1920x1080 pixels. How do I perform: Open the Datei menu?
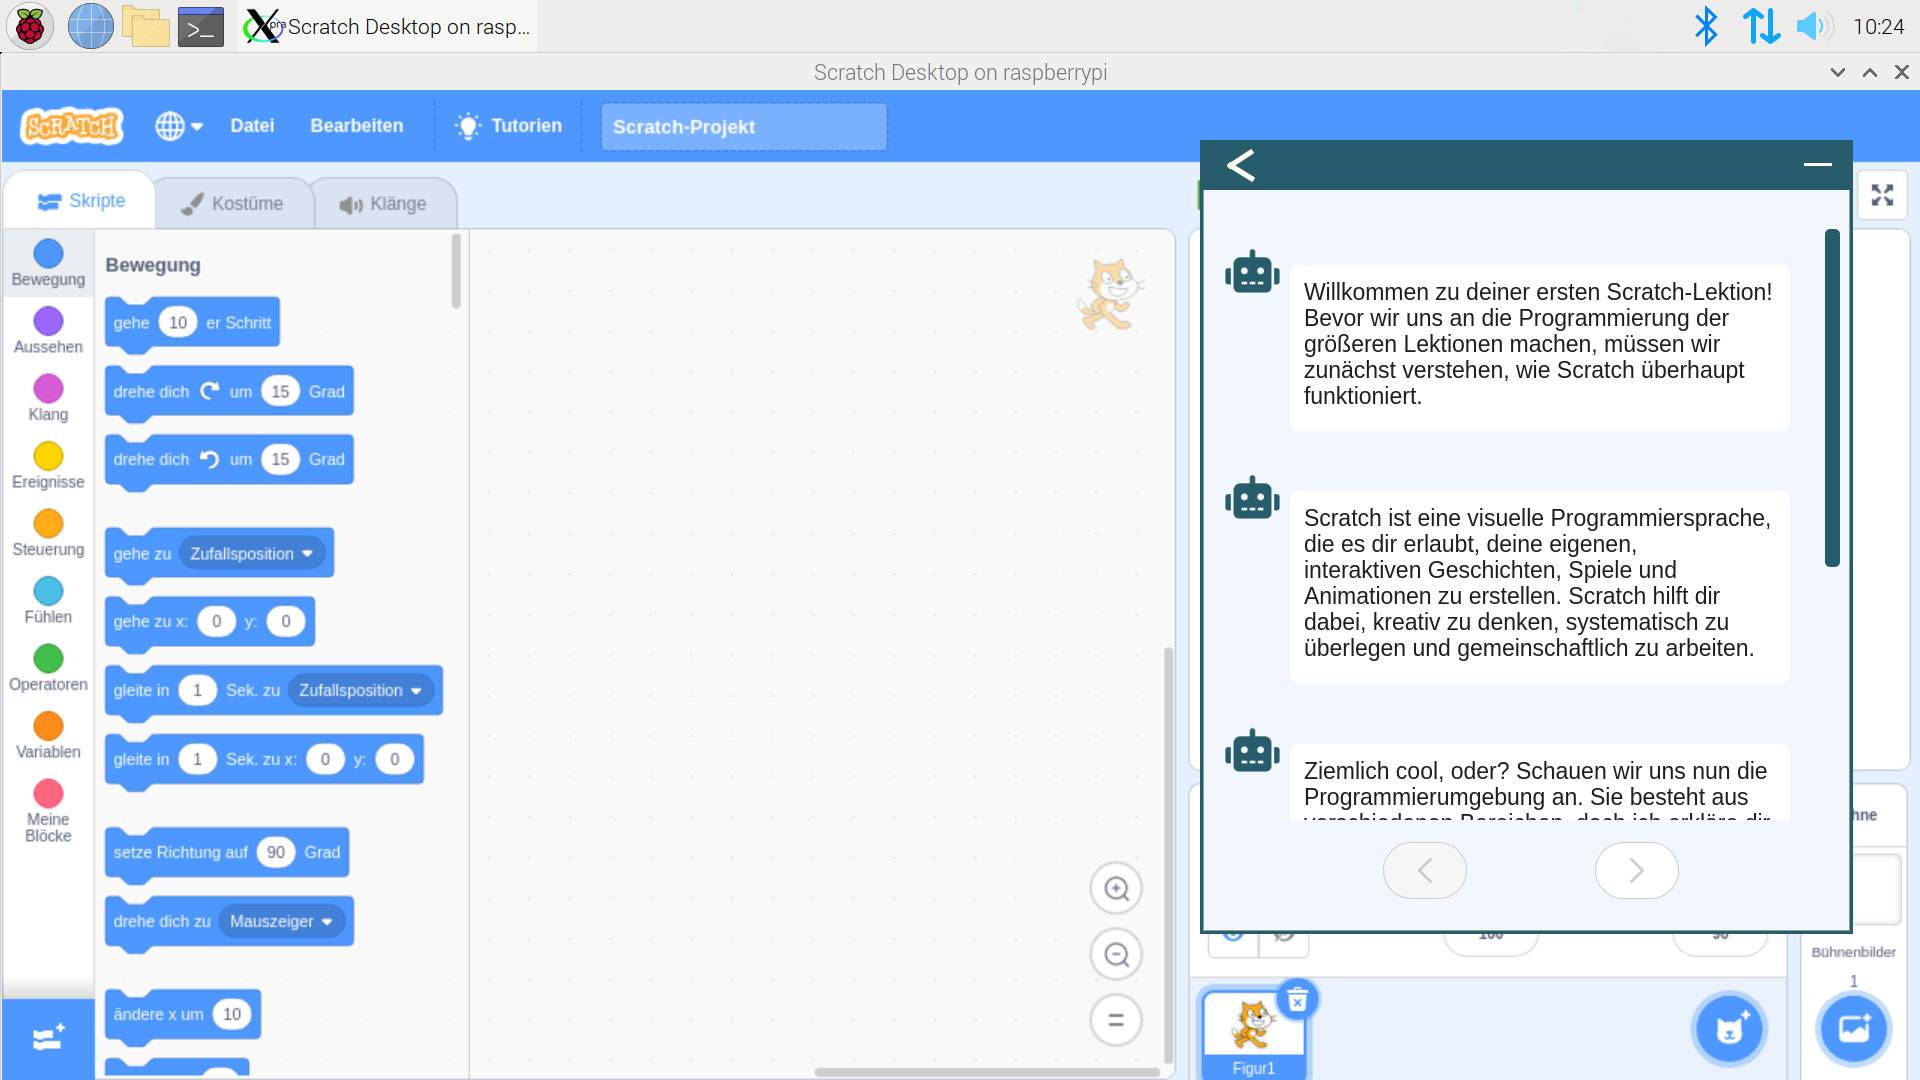252,126
